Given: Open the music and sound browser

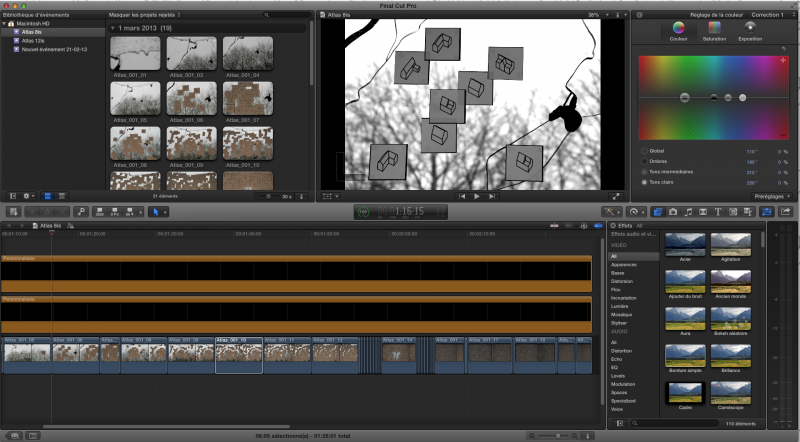Looking at the screenshot, I should pyautogui.click(x=689, y=212).
